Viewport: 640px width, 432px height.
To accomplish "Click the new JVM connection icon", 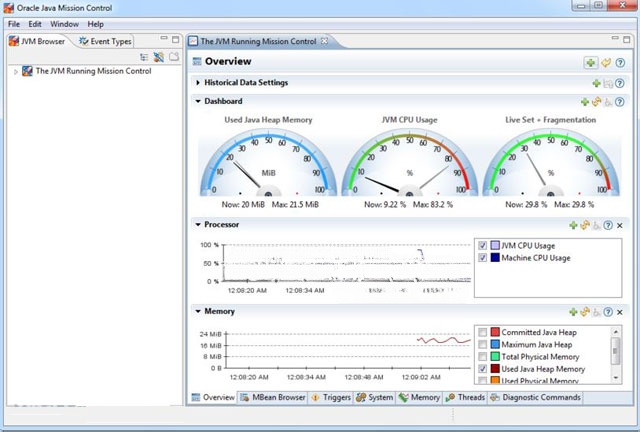I will click(x=158, y=57).
